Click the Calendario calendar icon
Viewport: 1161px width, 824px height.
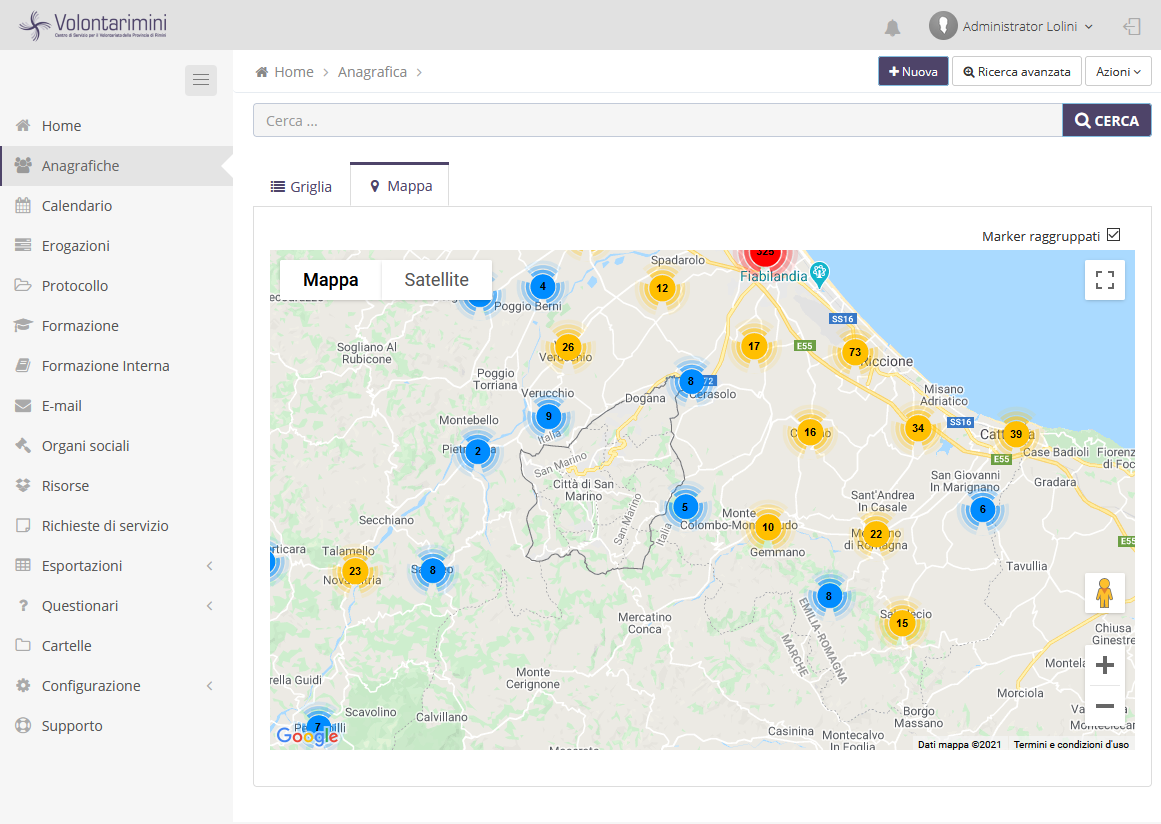[23, 206]
